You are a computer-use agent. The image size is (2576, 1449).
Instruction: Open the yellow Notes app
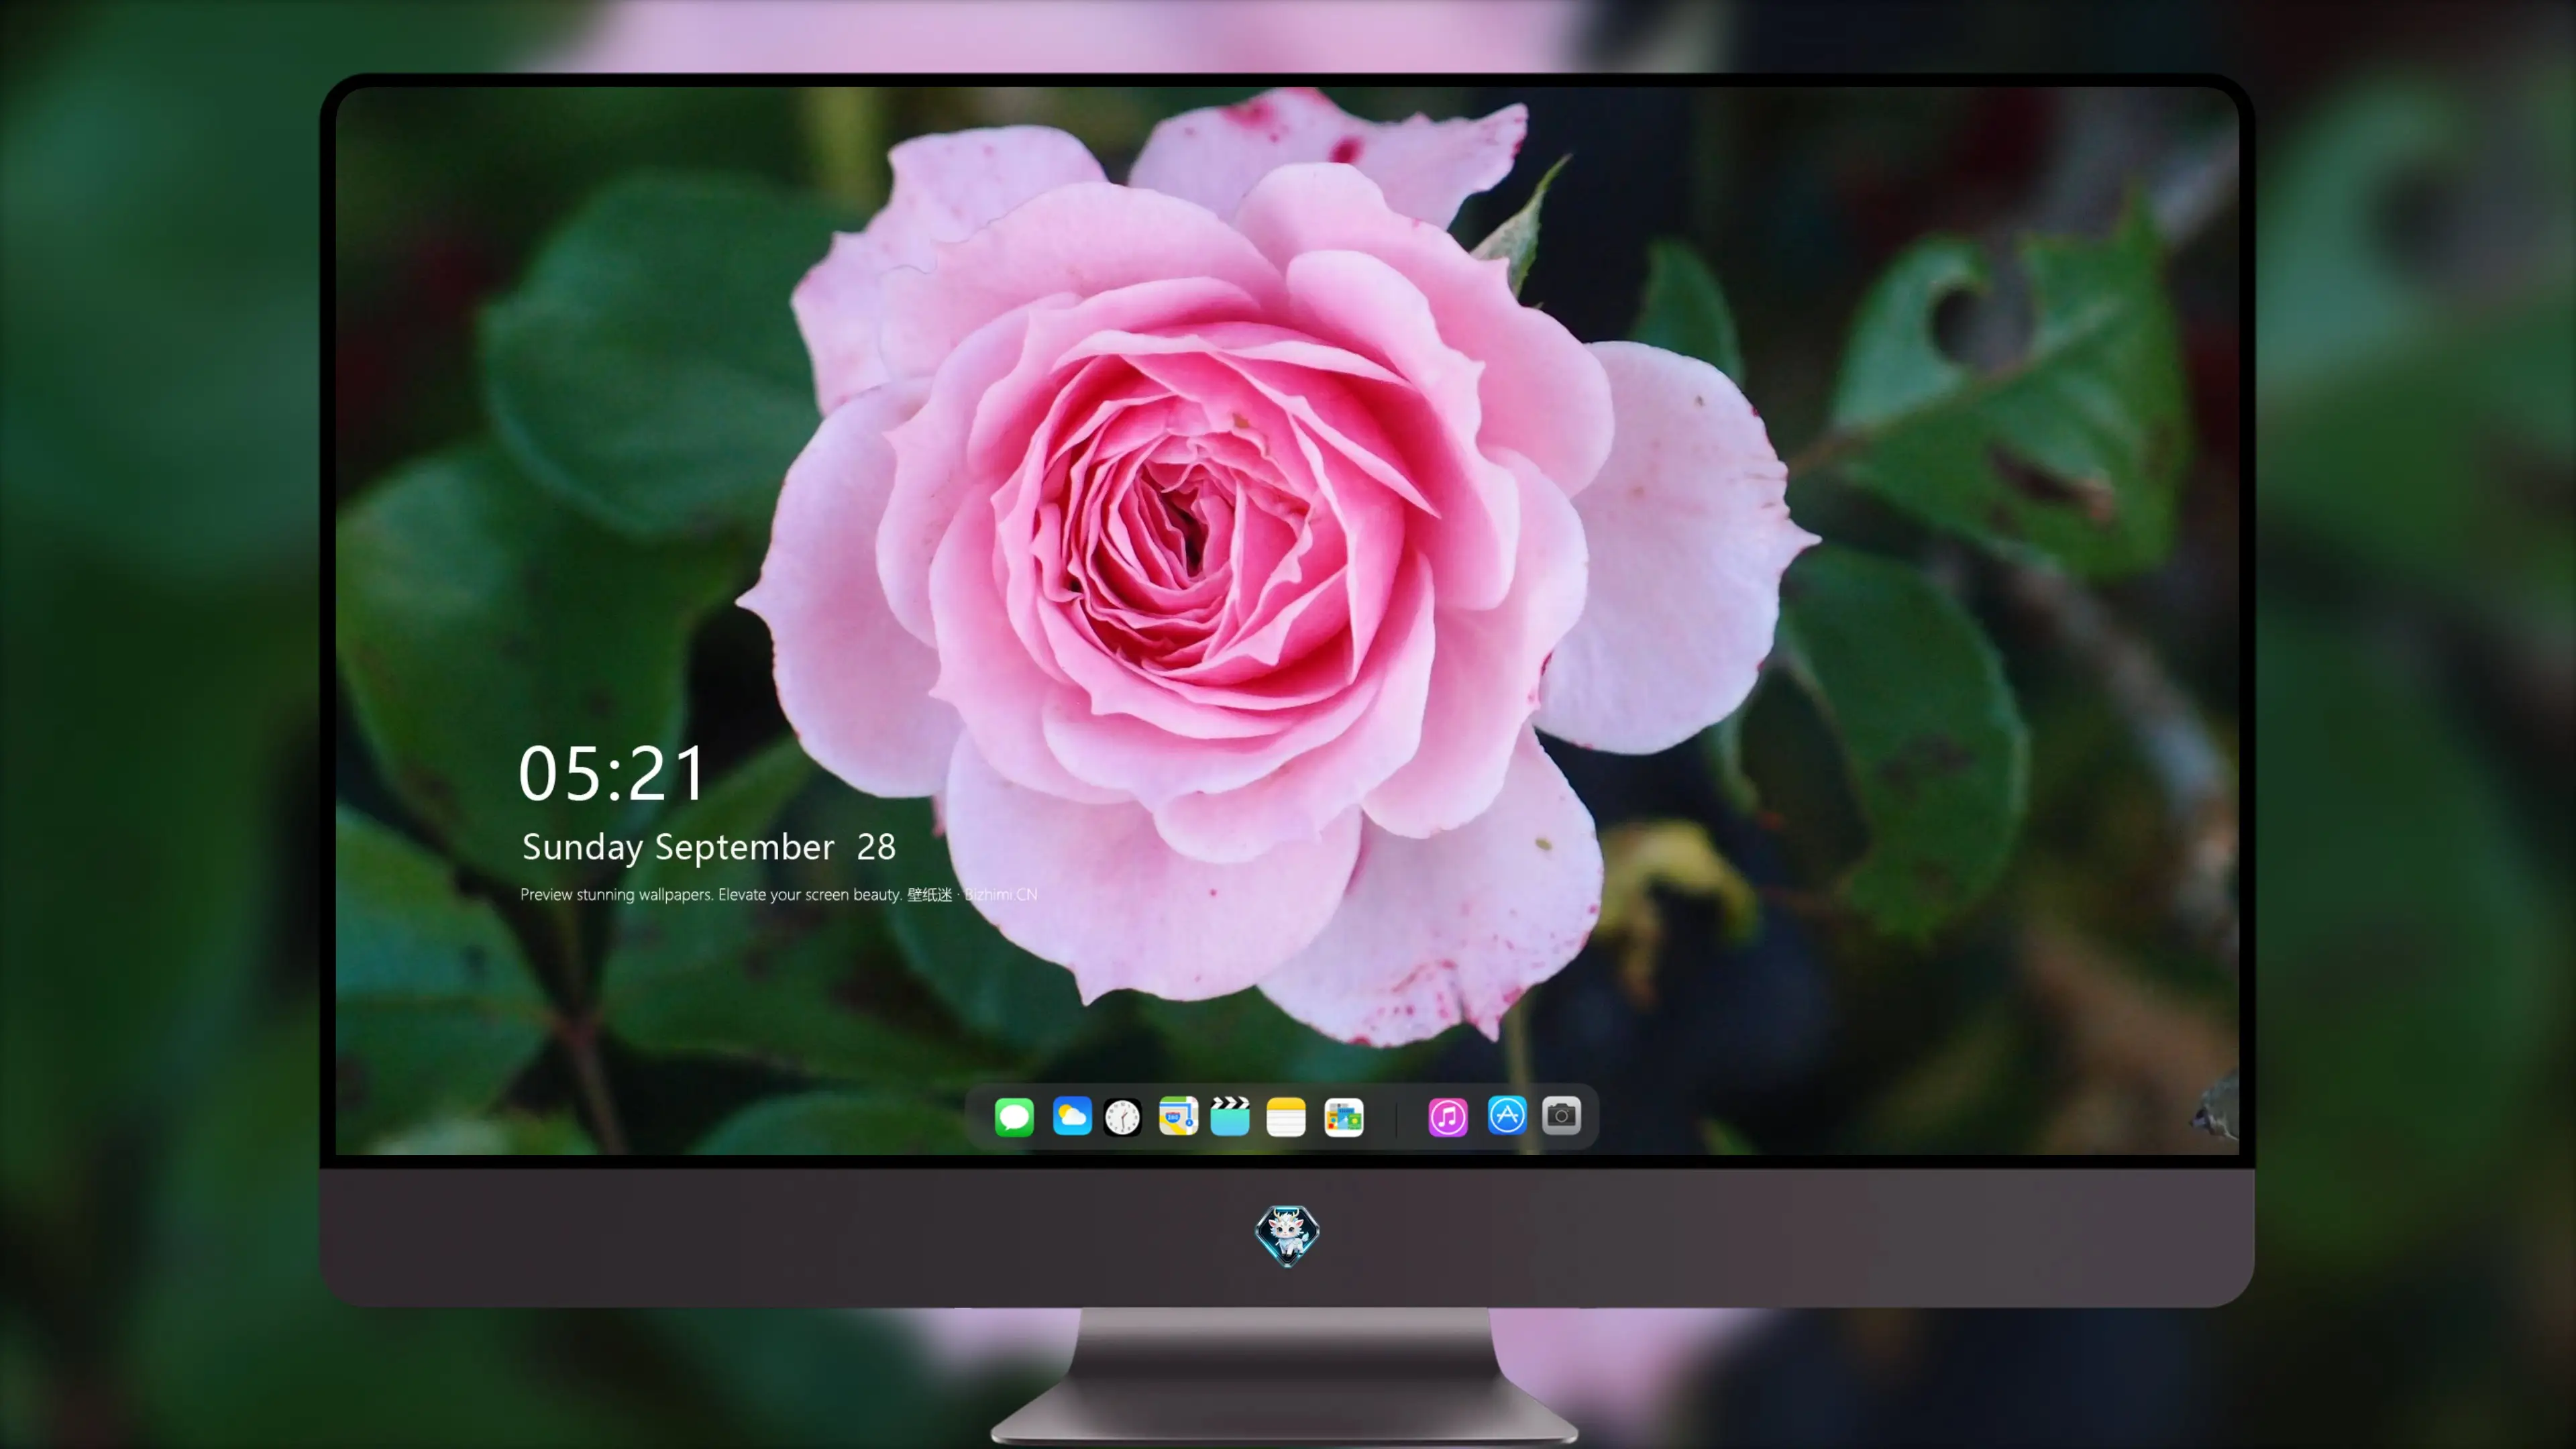click(x=1286, y=1116)
